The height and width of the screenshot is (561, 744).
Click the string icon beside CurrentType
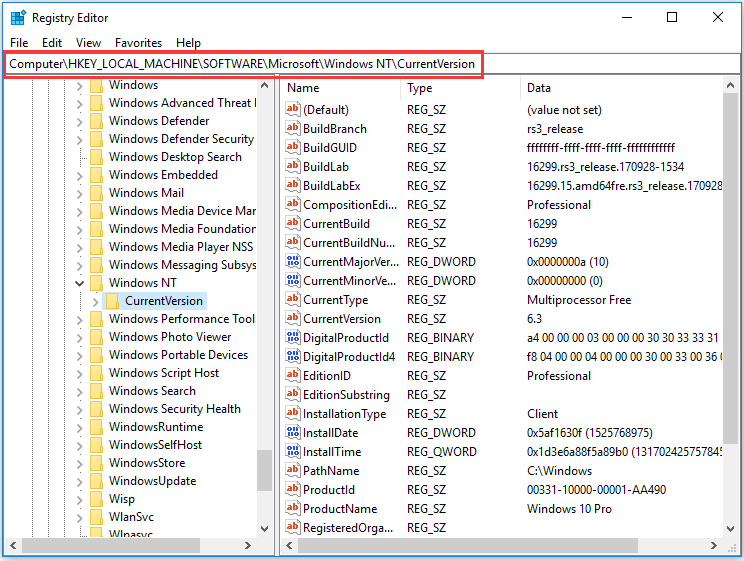(x=293, y=299)
